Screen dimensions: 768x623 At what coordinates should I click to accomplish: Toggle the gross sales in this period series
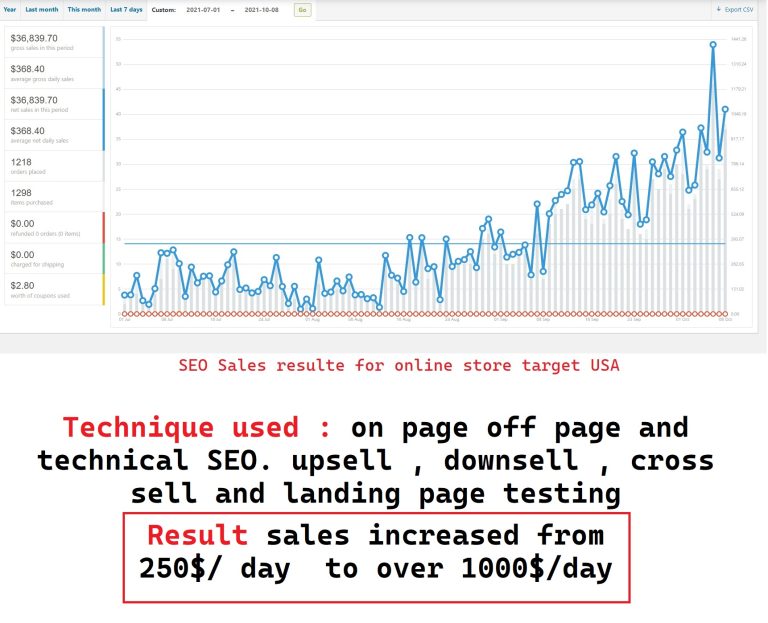click(x=52, y=42)
